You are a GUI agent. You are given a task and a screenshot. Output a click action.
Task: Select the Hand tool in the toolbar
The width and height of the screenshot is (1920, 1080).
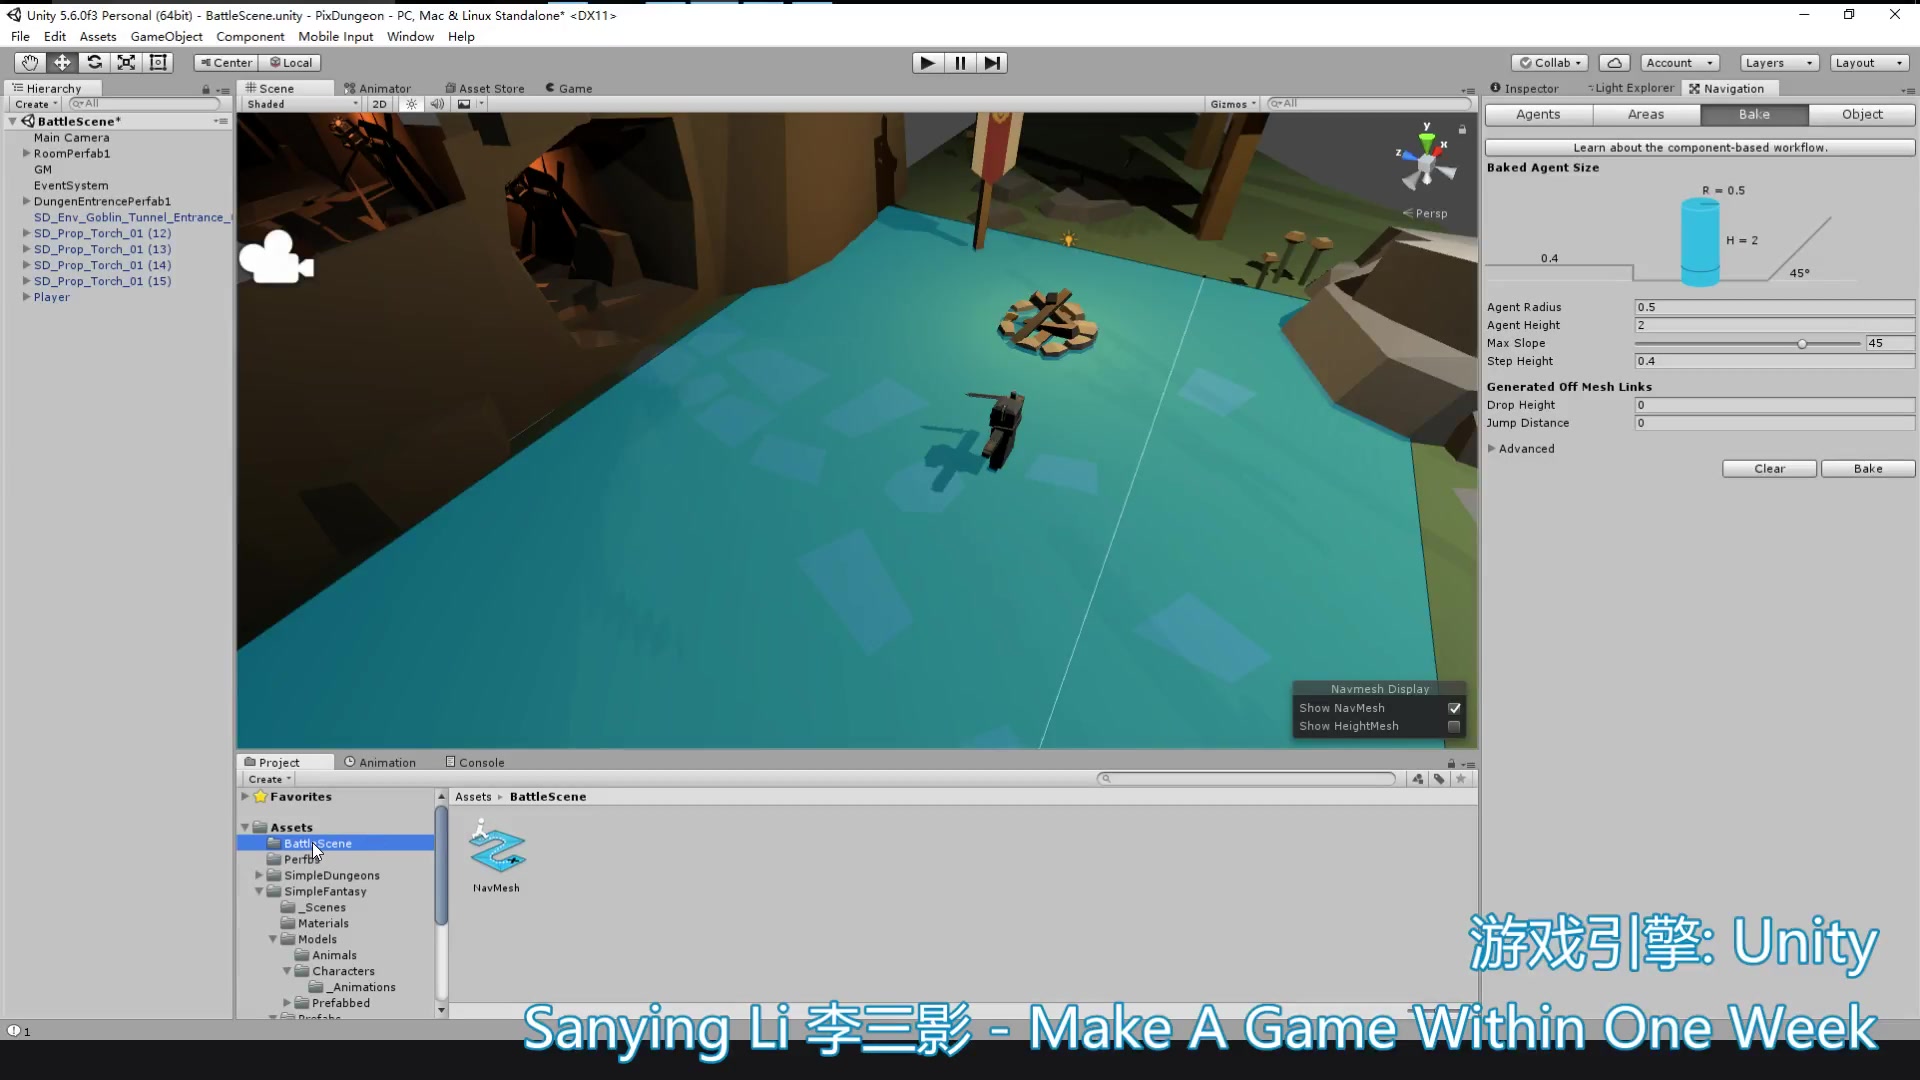[28, 62]
